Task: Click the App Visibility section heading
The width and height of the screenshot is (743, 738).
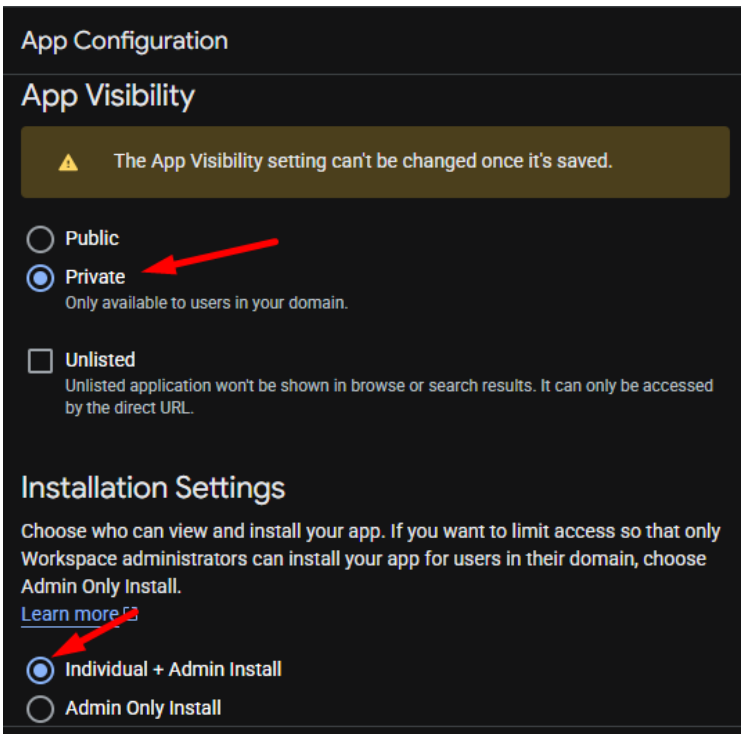Action: click(x=108, y=96)
